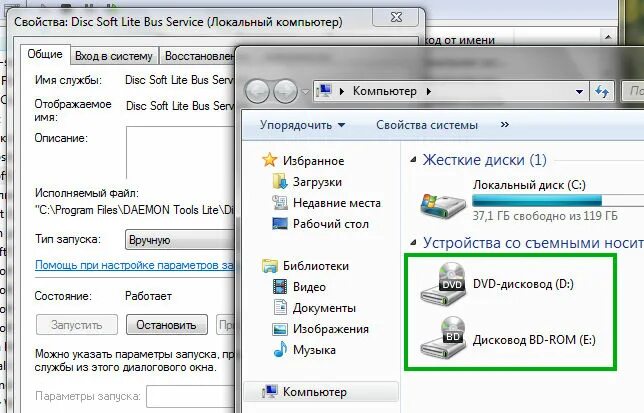
Task: Collapse the Устройства со съемными носителями group
Action: pos(413,243)
